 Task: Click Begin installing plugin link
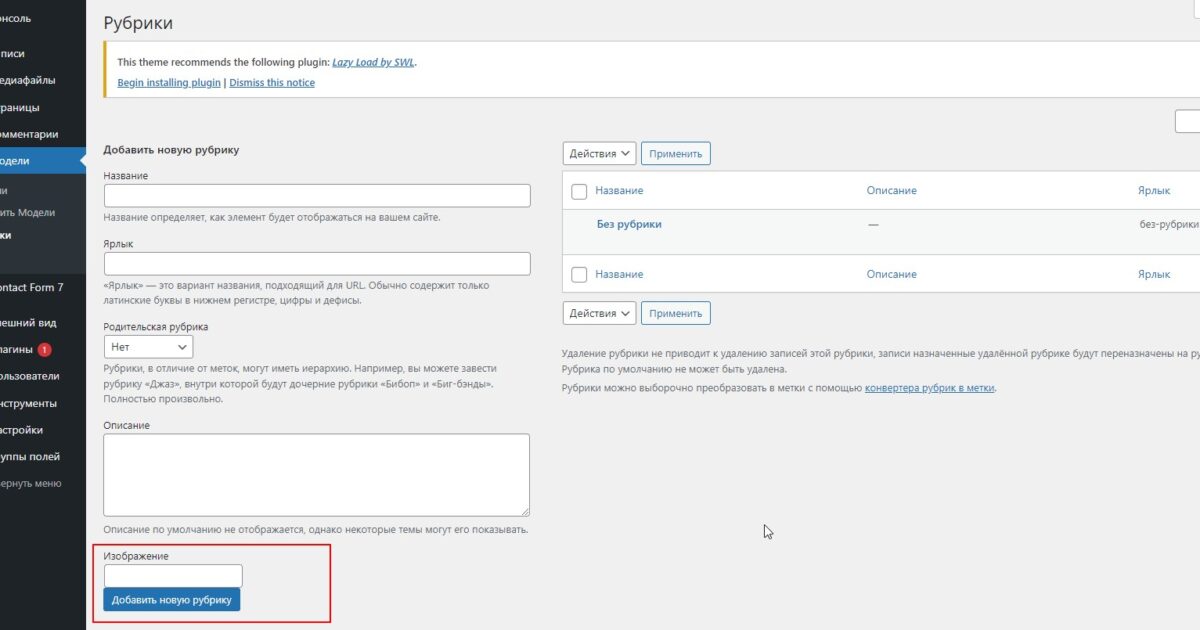(x=169, y=83)
